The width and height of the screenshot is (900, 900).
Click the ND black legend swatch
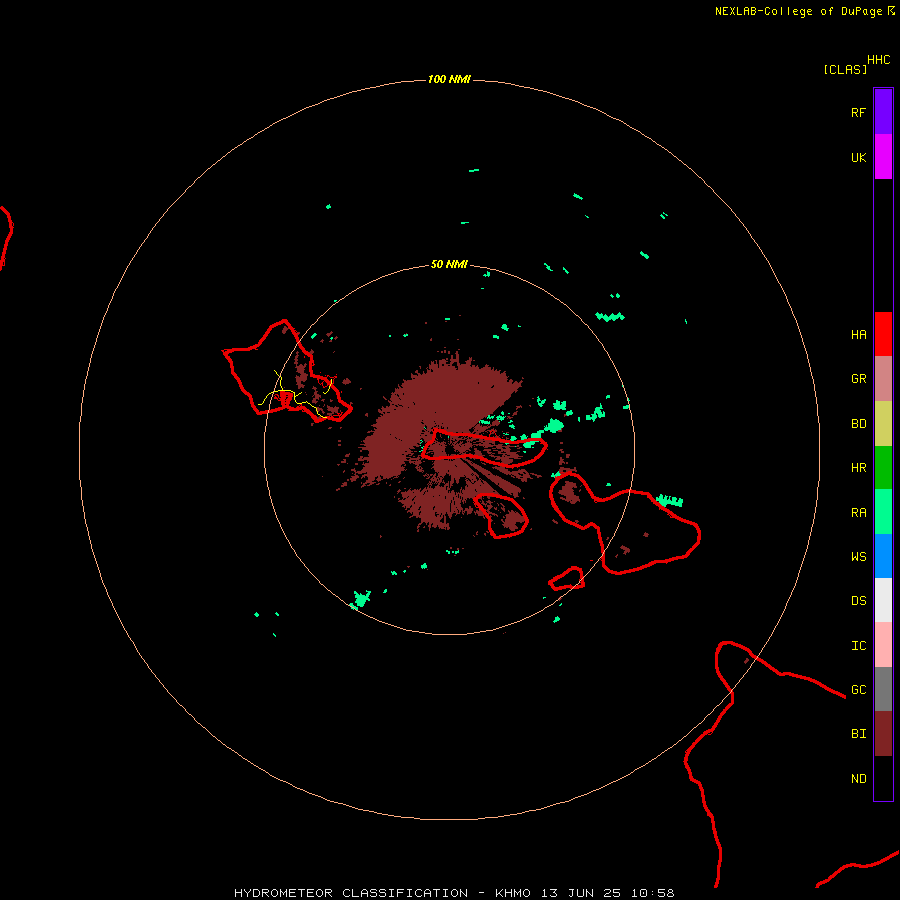[x=883, y=778]
